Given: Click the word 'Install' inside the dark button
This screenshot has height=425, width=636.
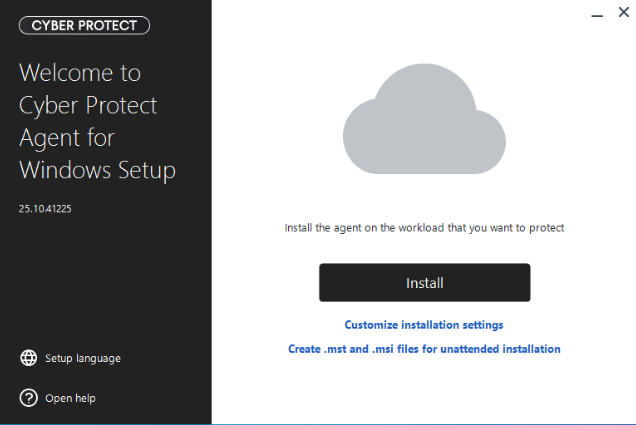Looking at the screenshot, I should tap(424, 283).
